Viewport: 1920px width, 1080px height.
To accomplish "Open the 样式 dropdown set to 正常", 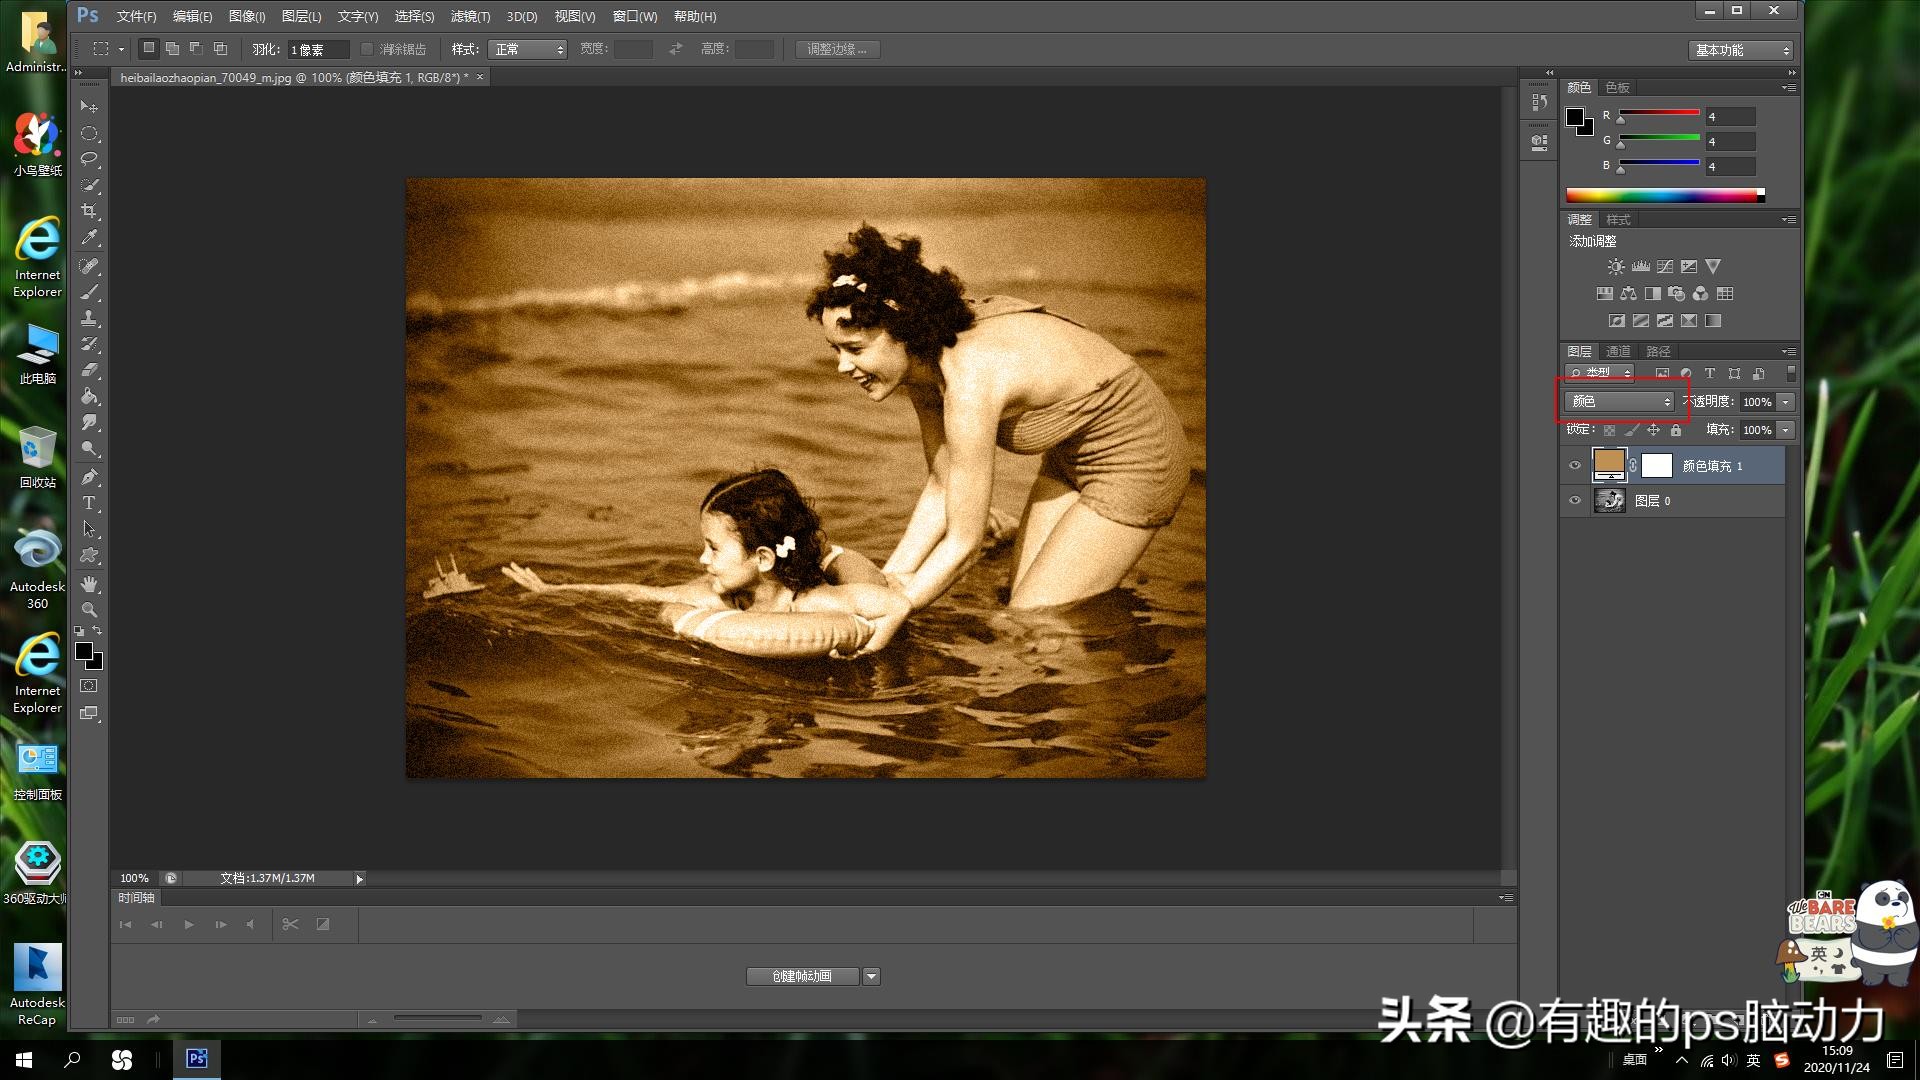I will point(528,49).
